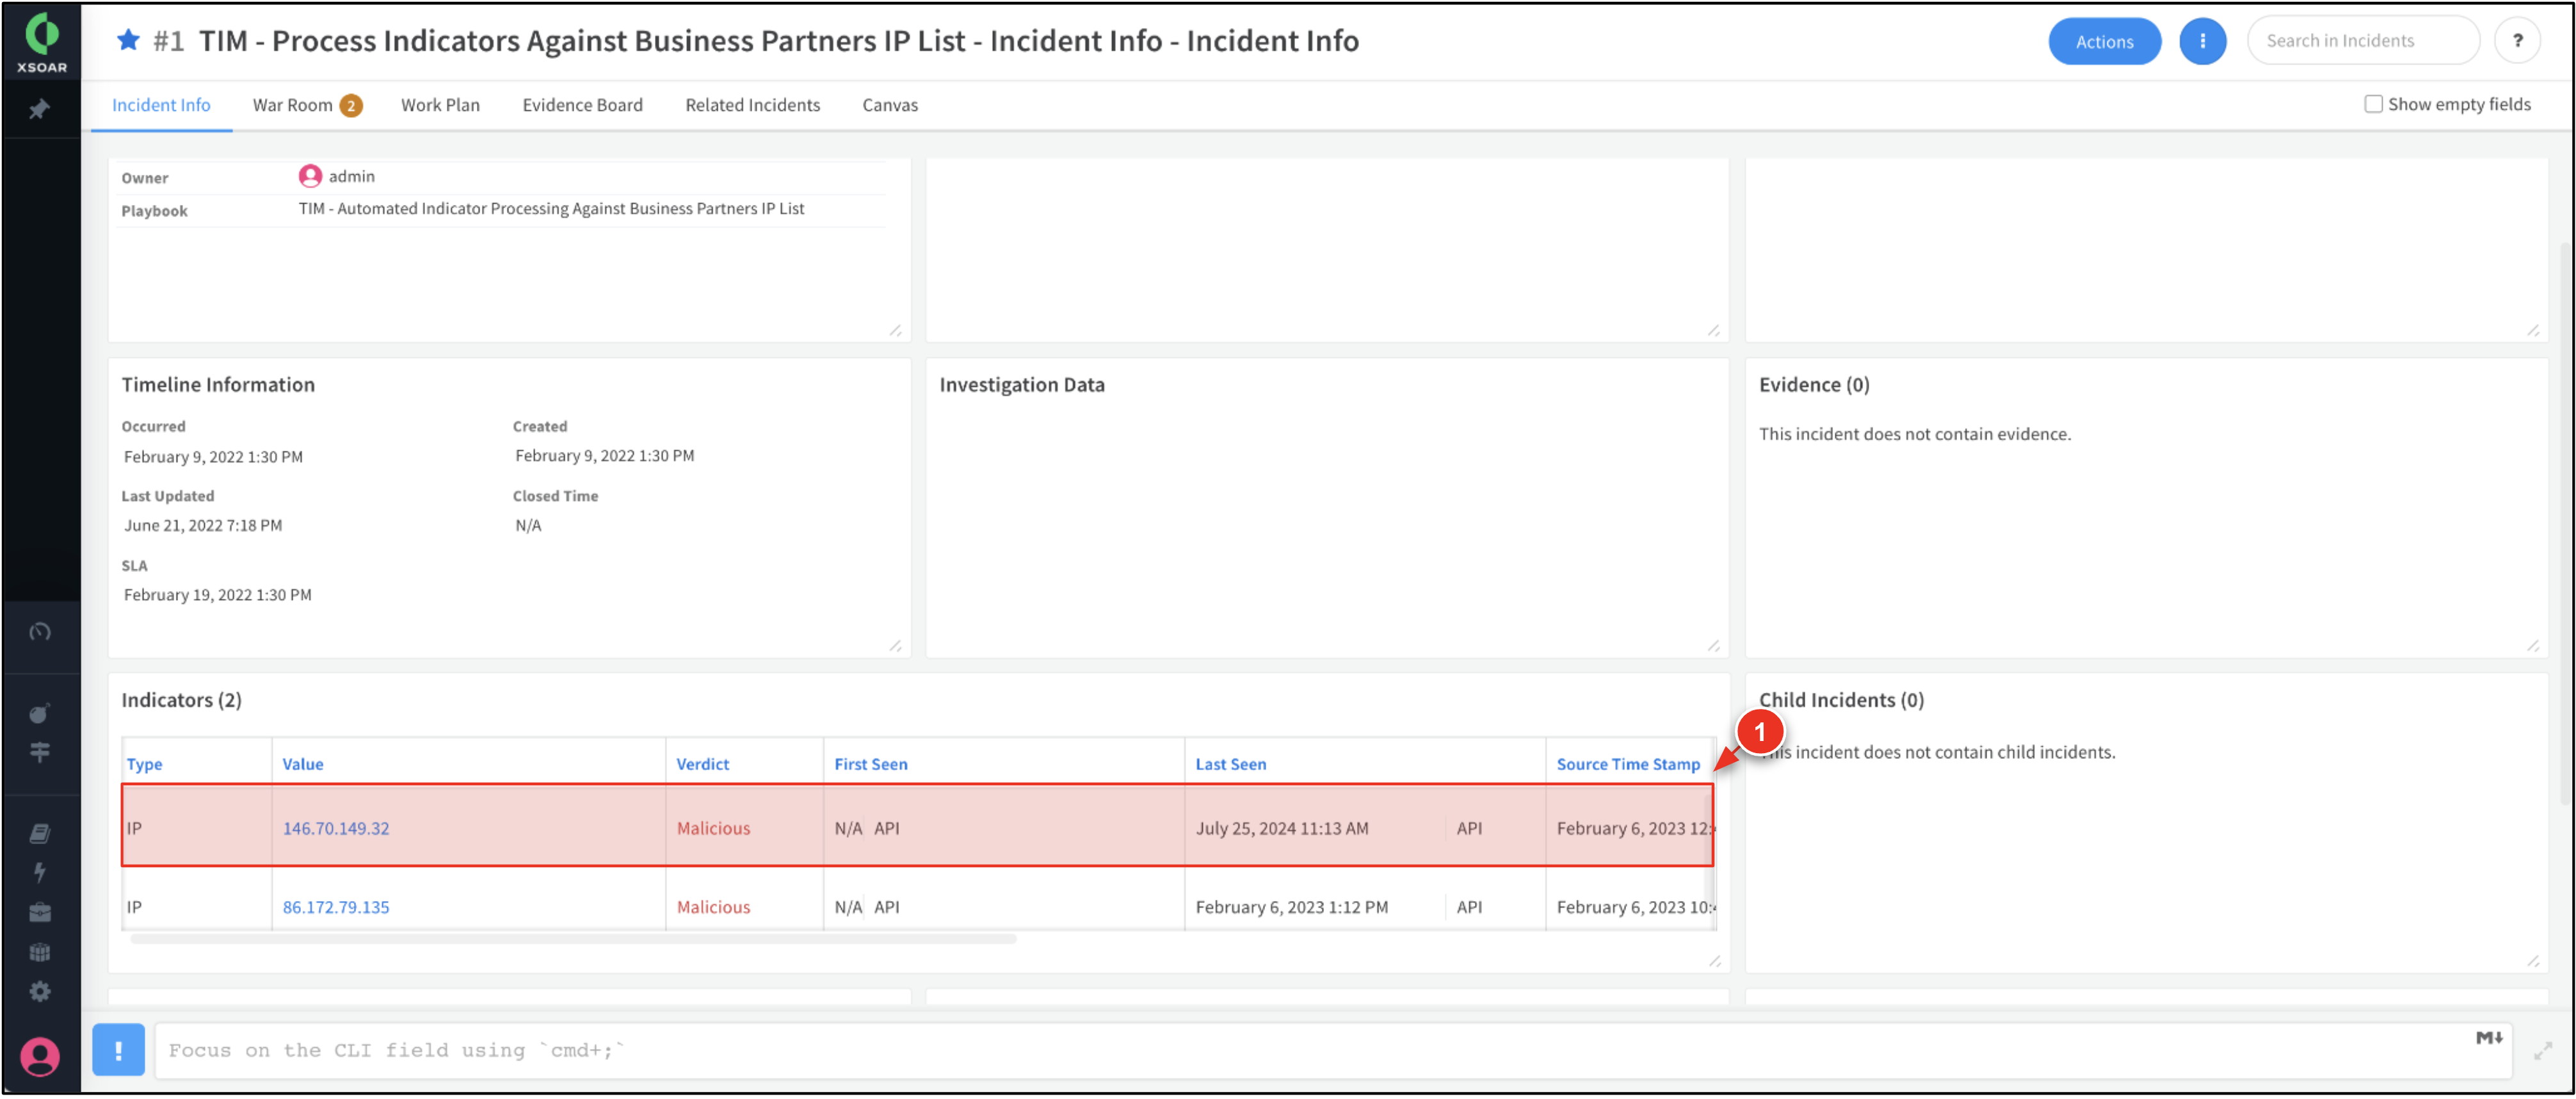2576x1099 pixels.
Task: Click the Occurred date February 9, 2022 1:30 PM
Action: coord(213,457)
